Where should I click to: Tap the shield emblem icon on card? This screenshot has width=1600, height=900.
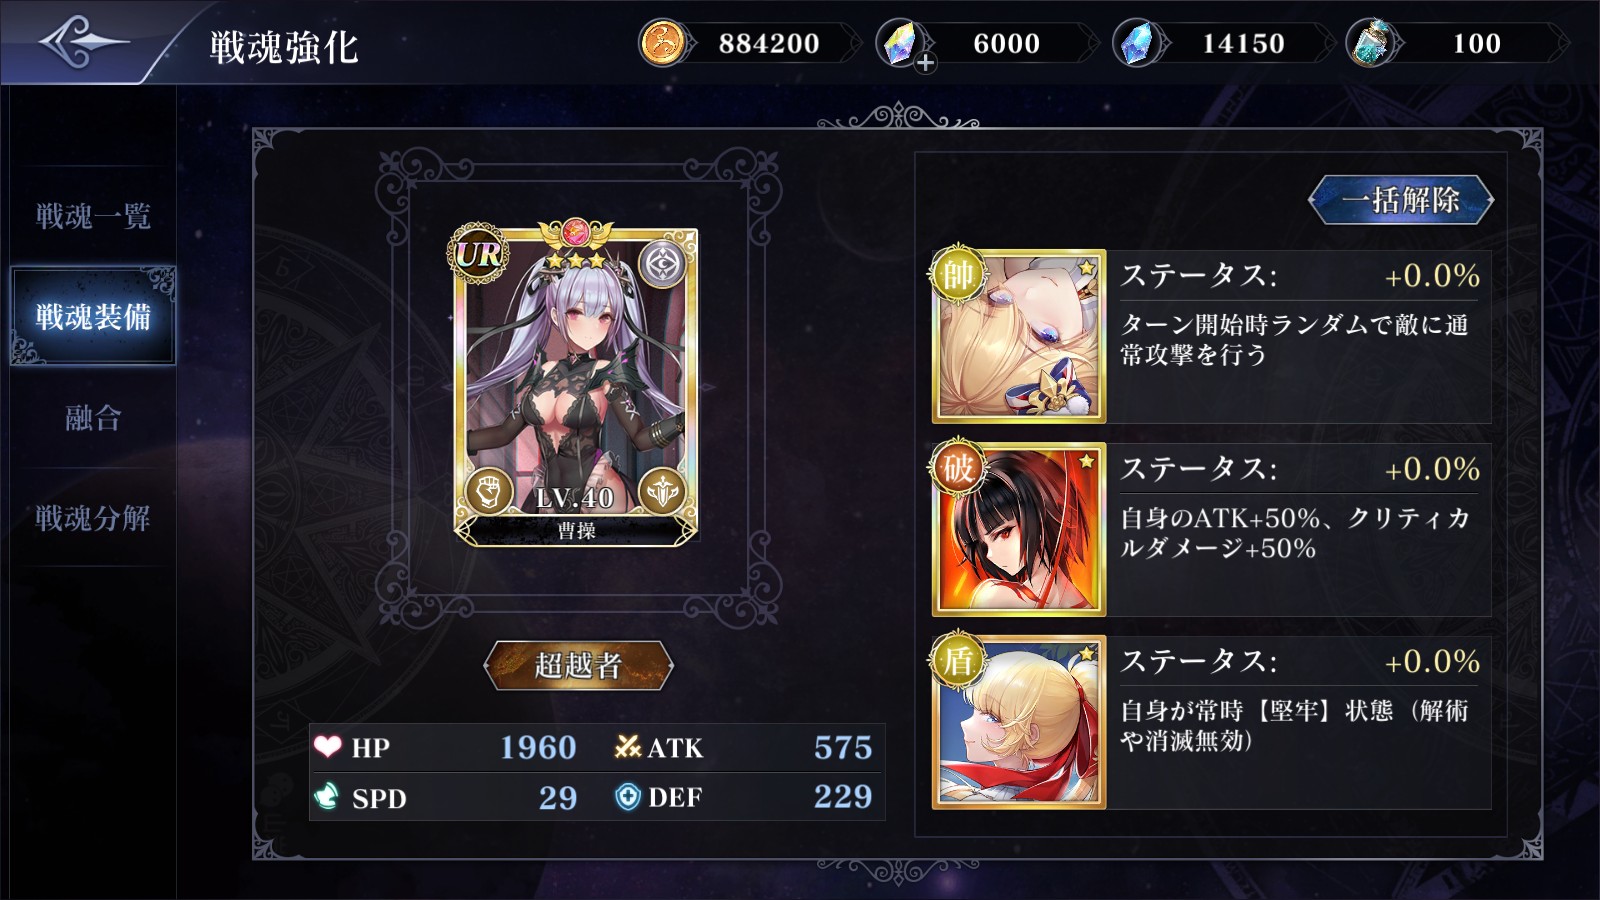[x=663, y=492]
